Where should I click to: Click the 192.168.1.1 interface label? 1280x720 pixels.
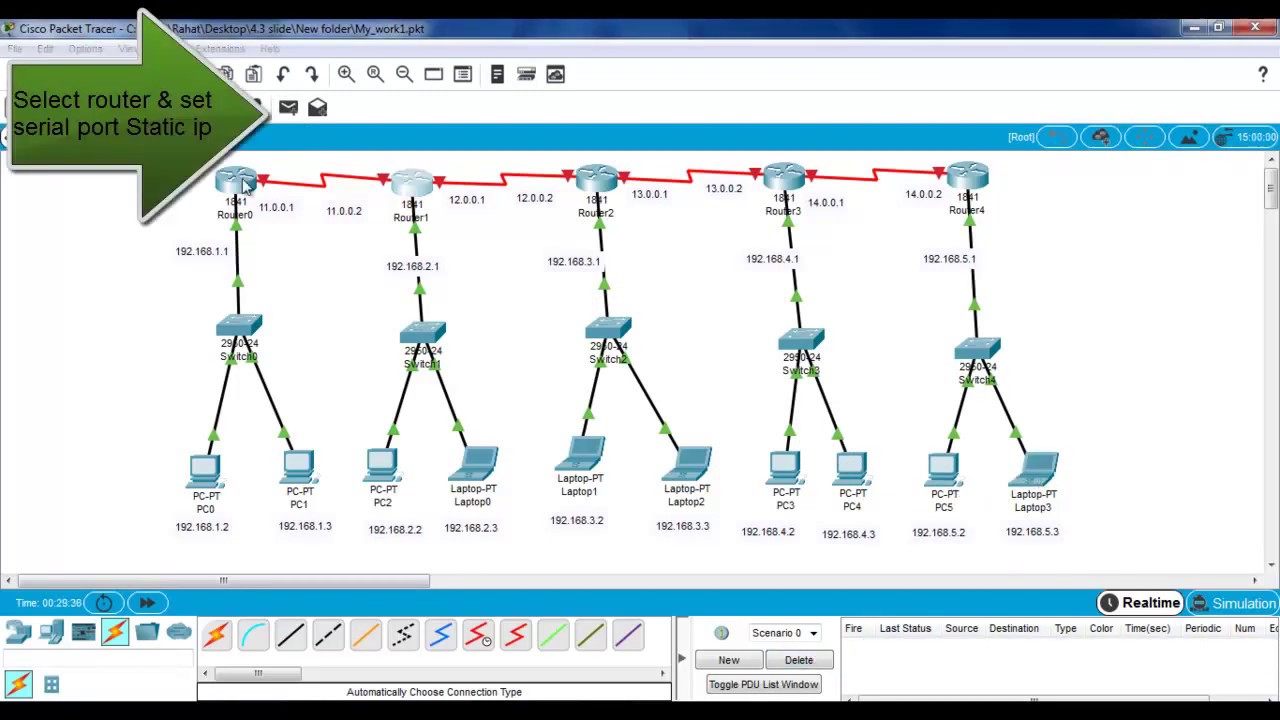click(x=202, y=251)
